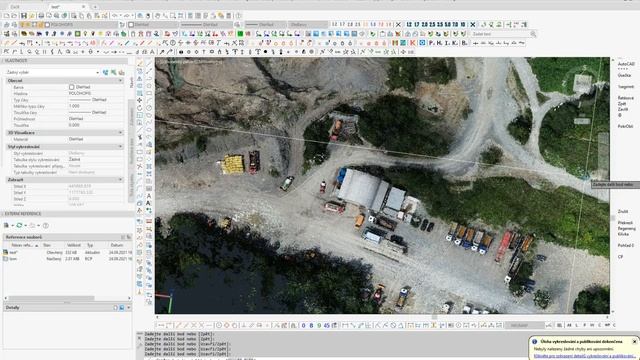The image size is (640, 360).
Task: Open the DleHlad color dropdown
Action: tap(152, 24)
